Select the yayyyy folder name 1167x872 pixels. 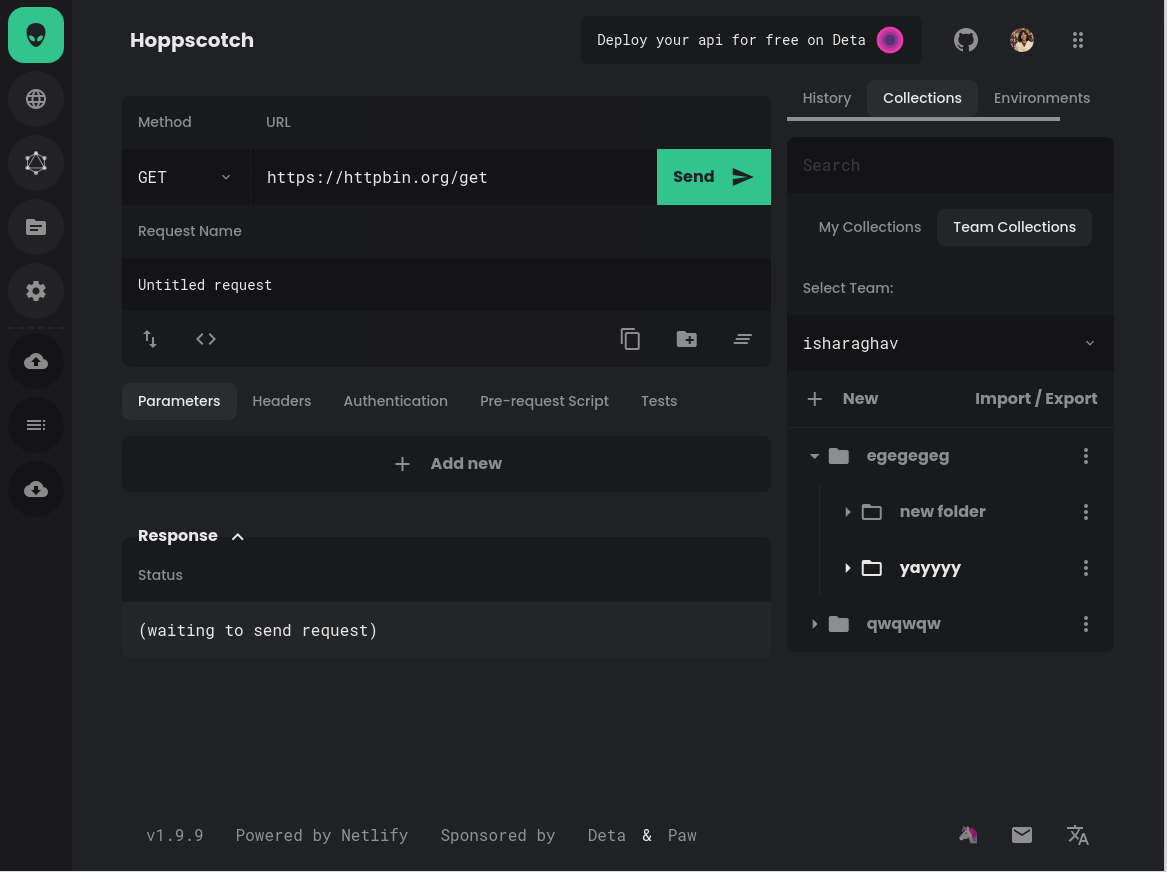[930, 568]
